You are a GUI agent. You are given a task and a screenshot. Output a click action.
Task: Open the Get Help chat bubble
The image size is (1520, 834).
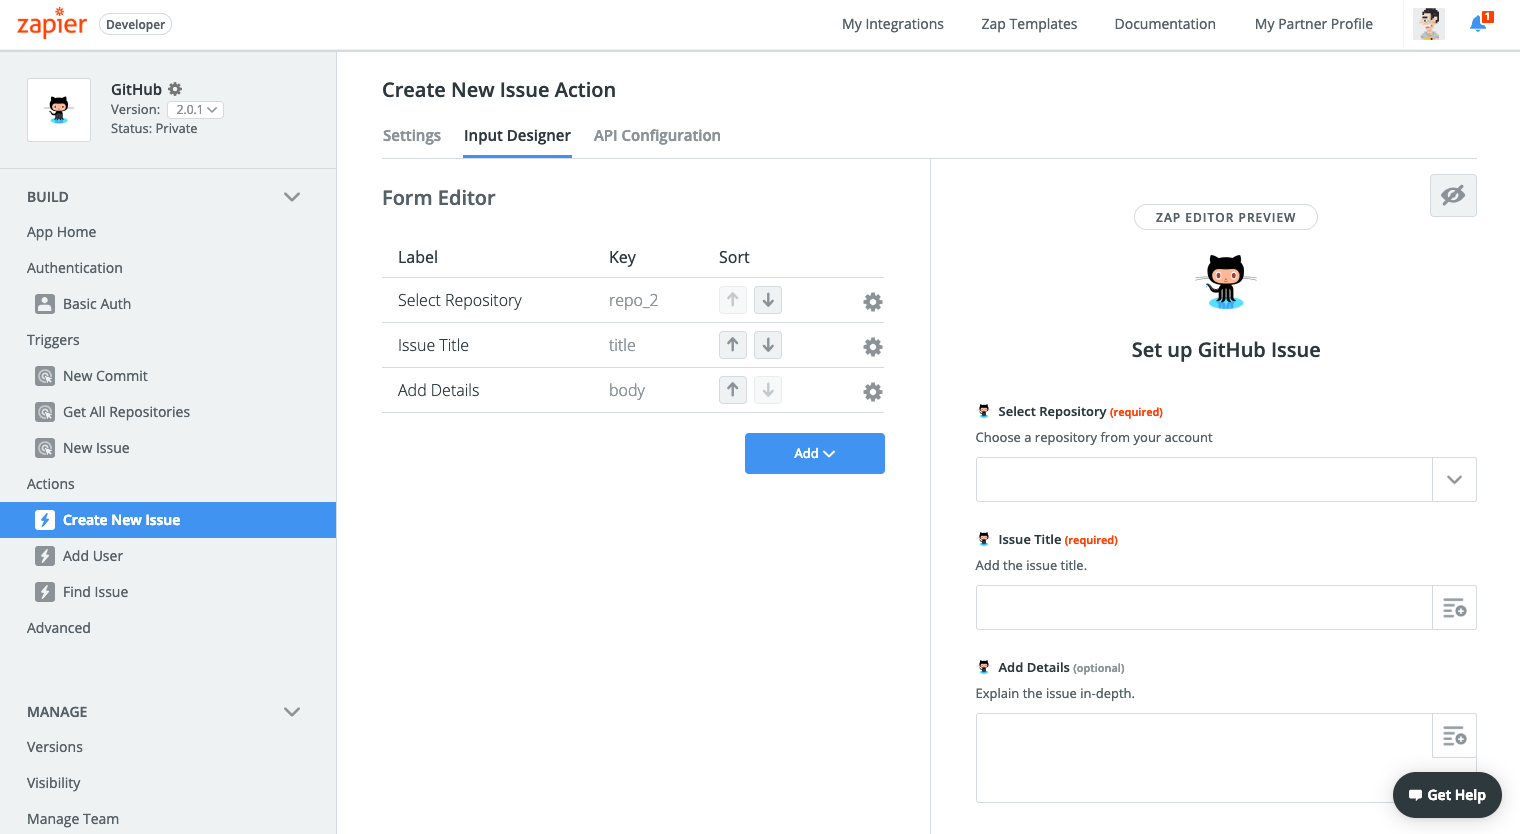click(1447, 795)
